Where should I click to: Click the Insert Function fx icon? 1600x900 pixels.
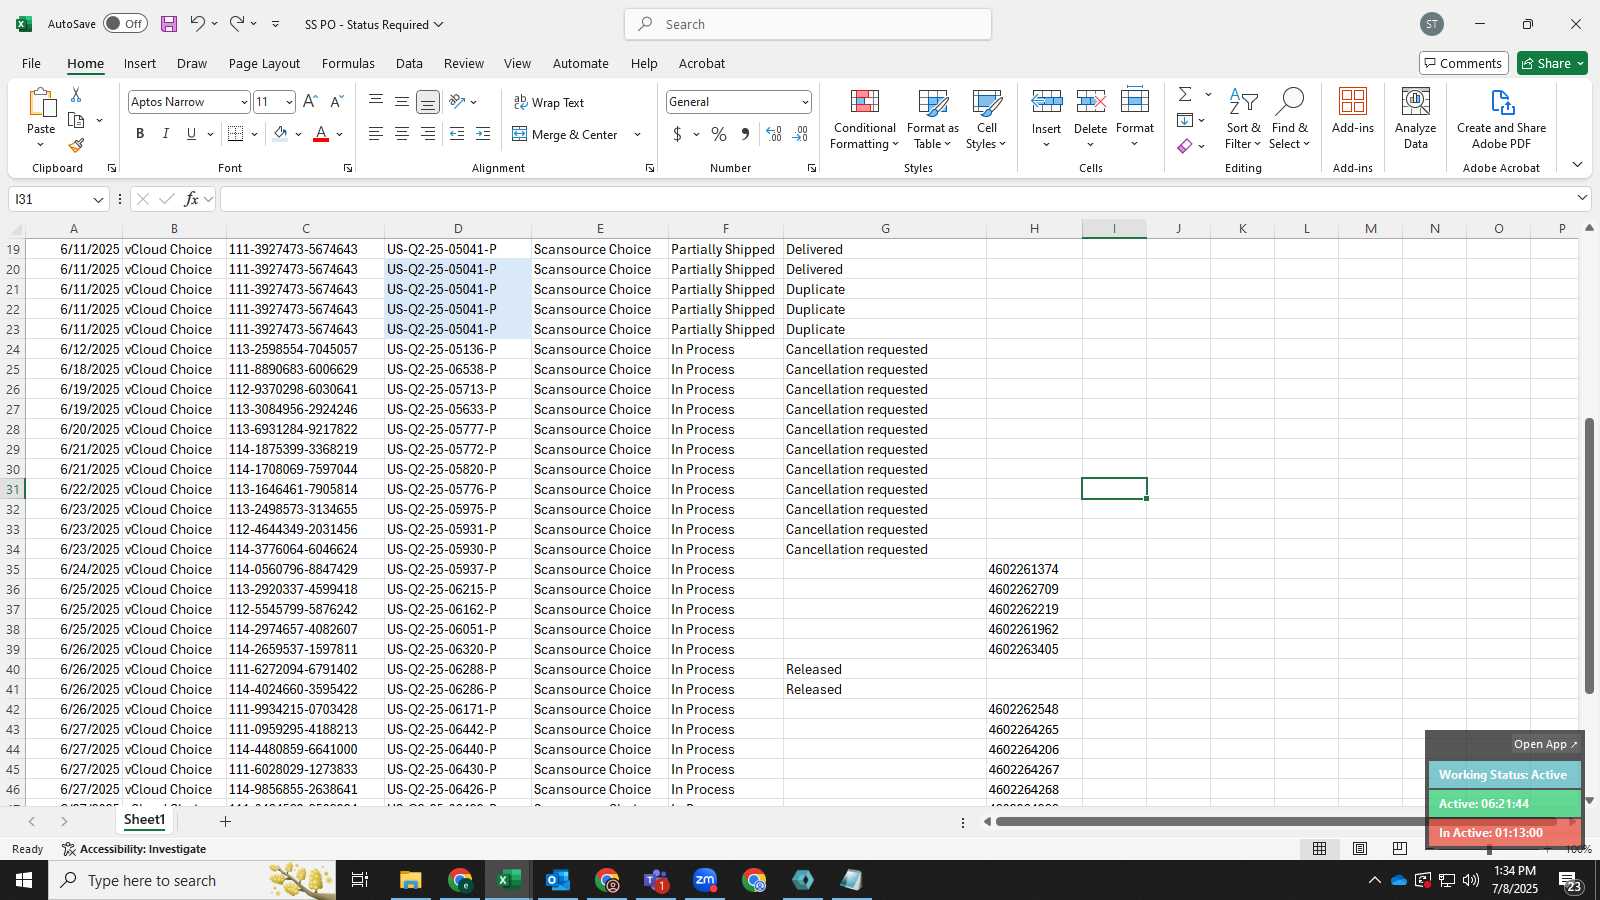pos(191,199)
